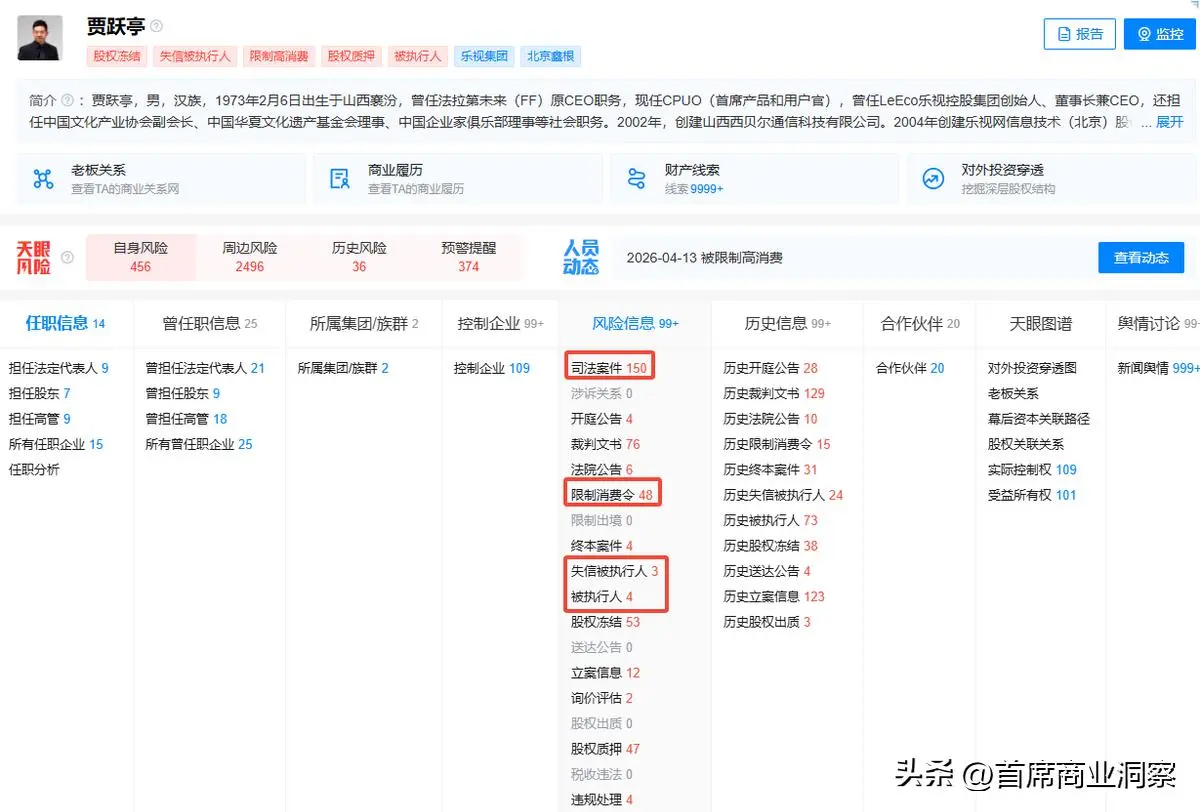Open 自身风险 456 tab

coord(140,257)
